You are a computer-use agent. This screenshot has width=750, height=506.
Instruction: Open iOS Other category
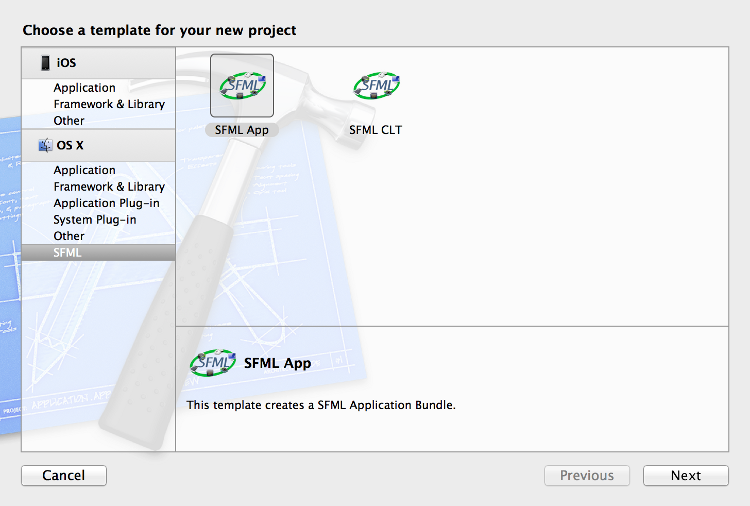pyautogui.click(x=69, y=121)
